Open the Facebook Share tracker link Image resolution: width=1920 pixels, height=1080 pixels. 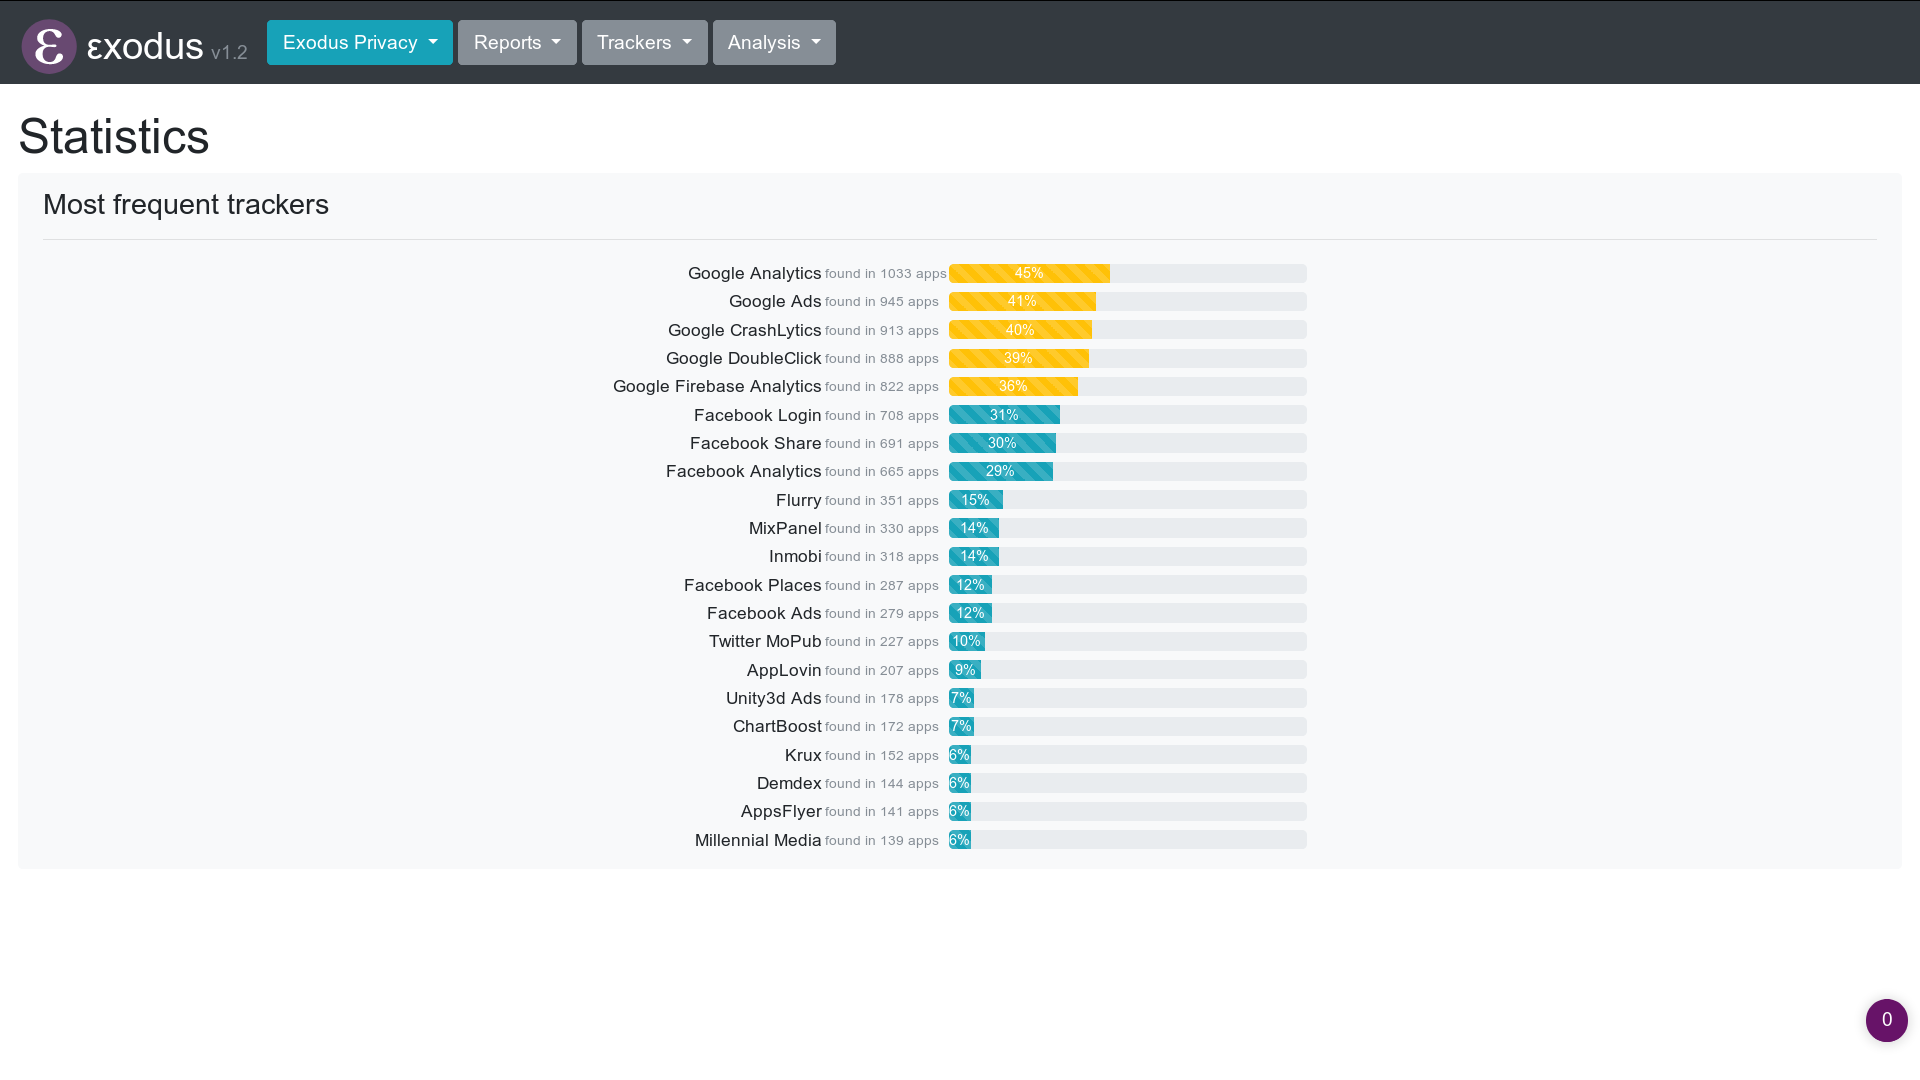755,443
